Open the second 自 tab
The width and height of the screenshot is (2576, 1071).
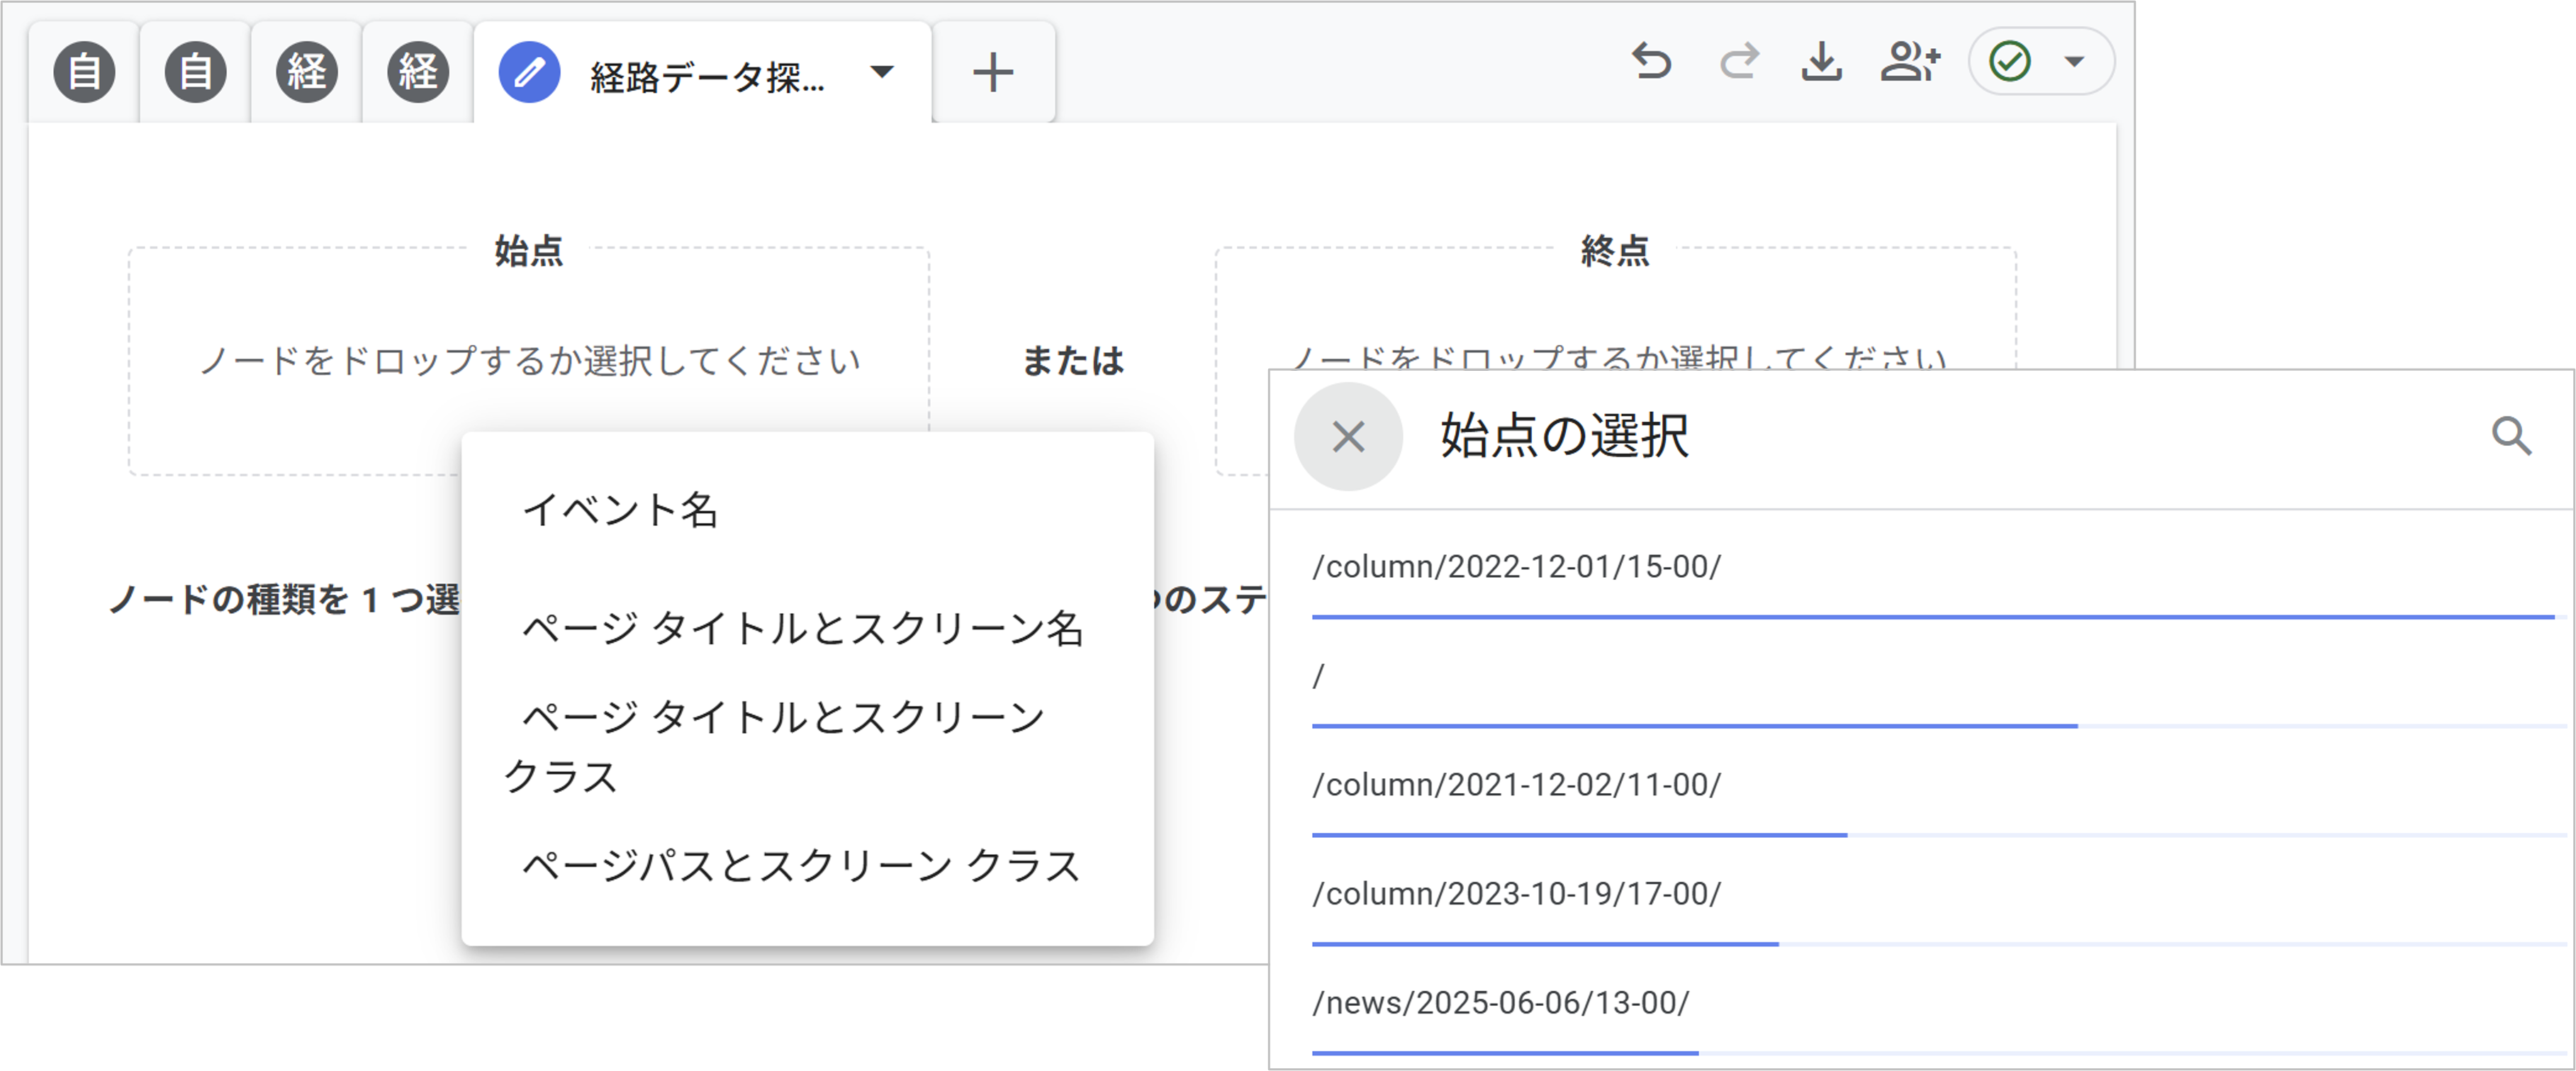click(x=195, y=72)
